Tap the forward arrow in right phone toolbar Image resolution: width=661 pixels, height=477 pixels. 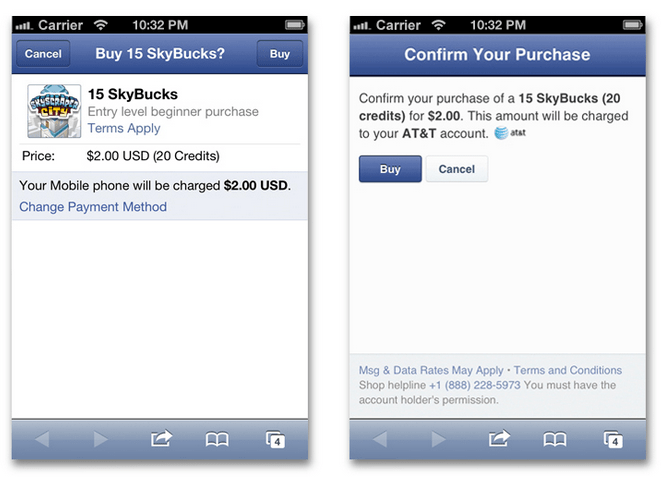[438, 439]
